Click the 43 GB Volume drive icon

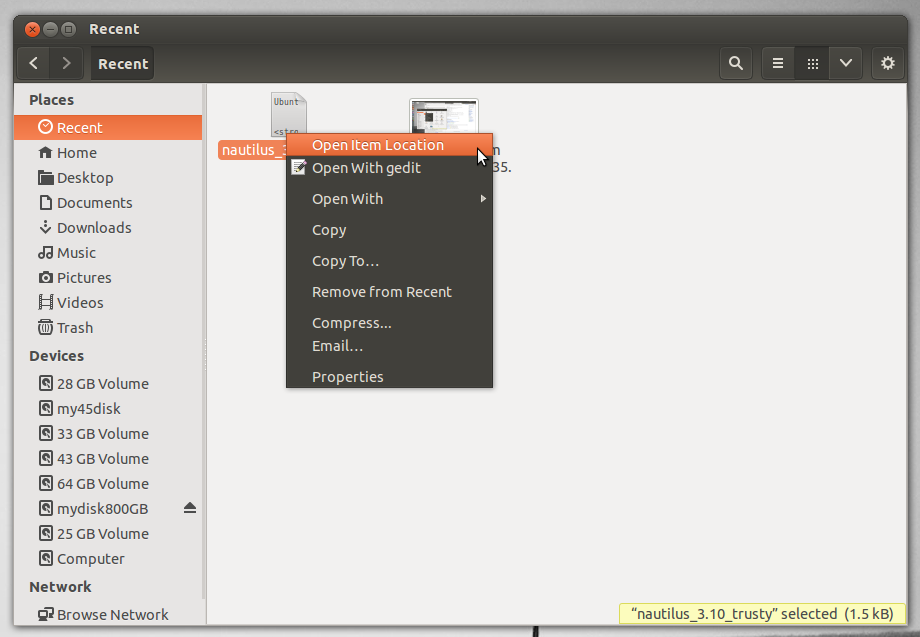coord(46,458)
